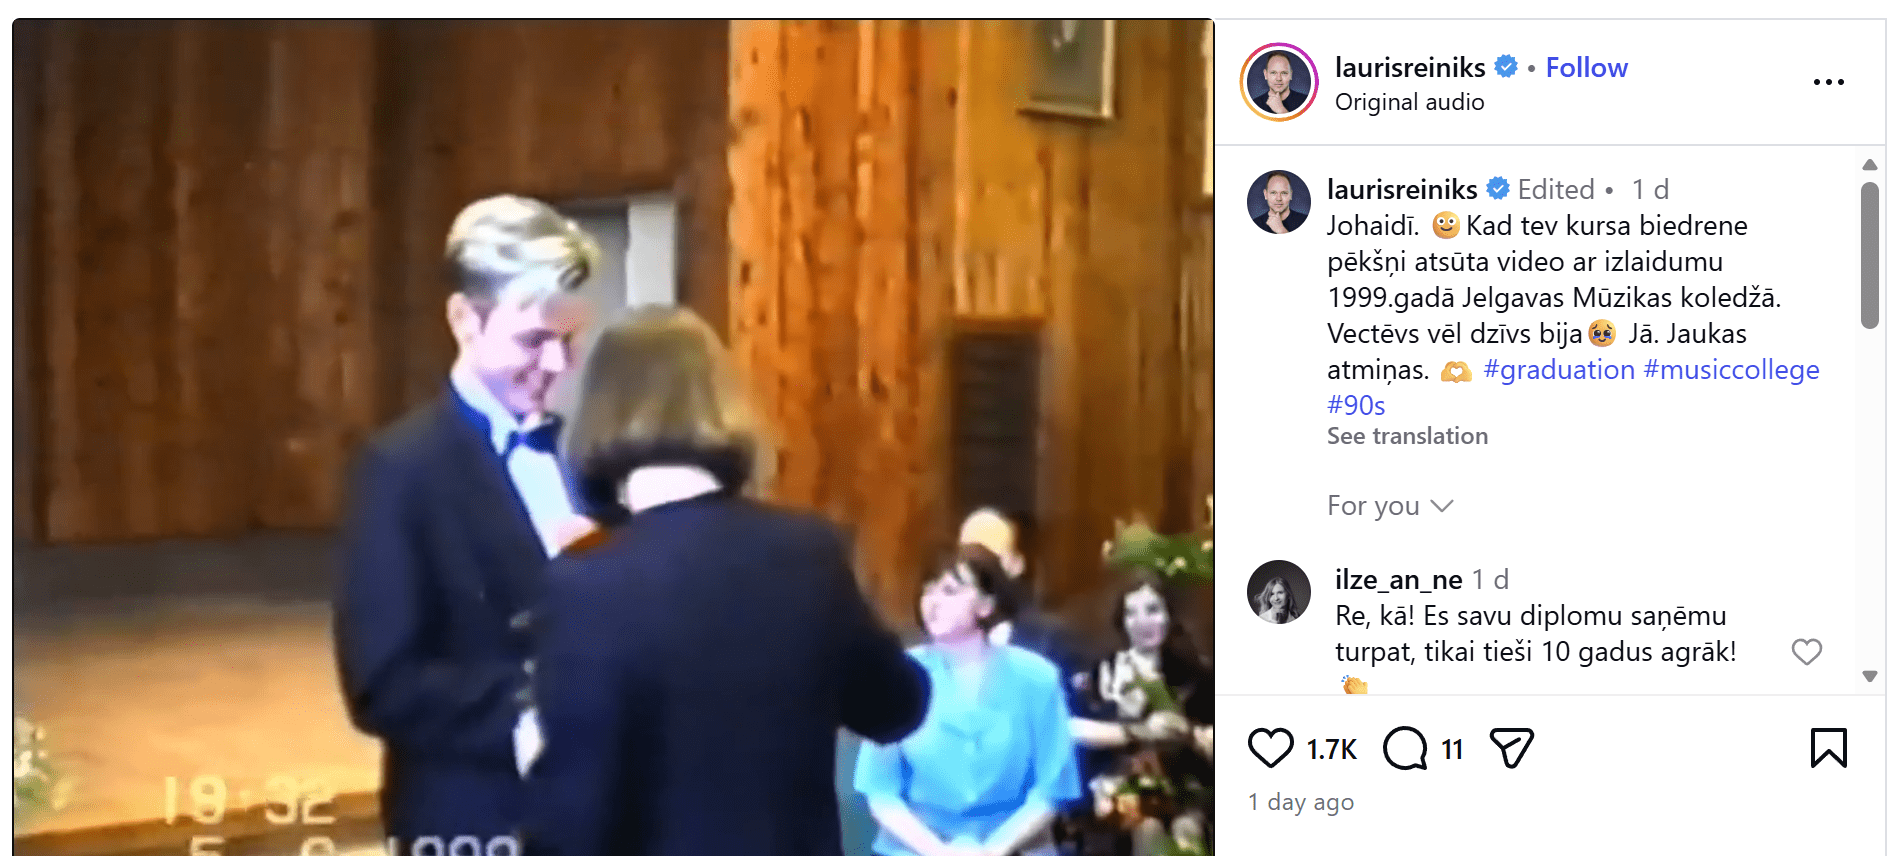Like ilze_an_ne's comment
The height and width of the screenshot is (856, 1888).
point(1806,652)
